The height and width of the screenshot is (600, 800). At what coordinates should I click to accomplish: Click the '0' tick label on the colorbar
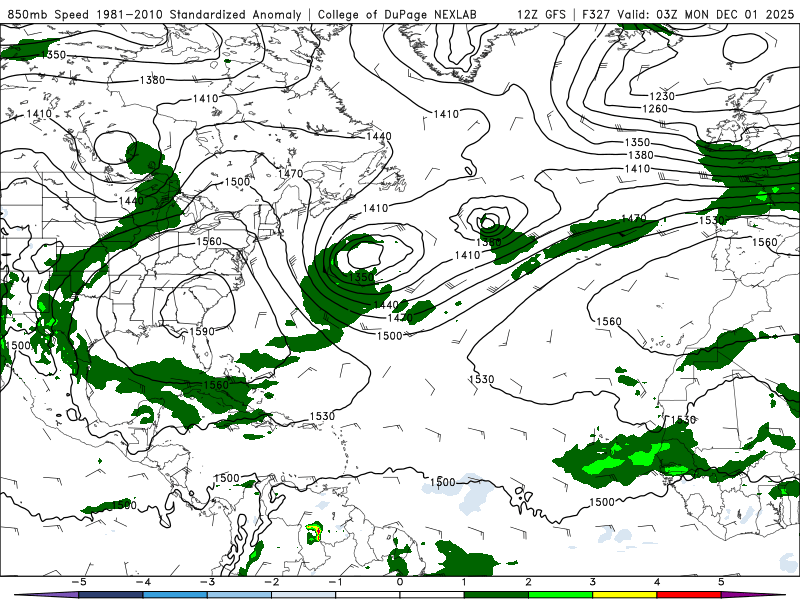point(399,582)
